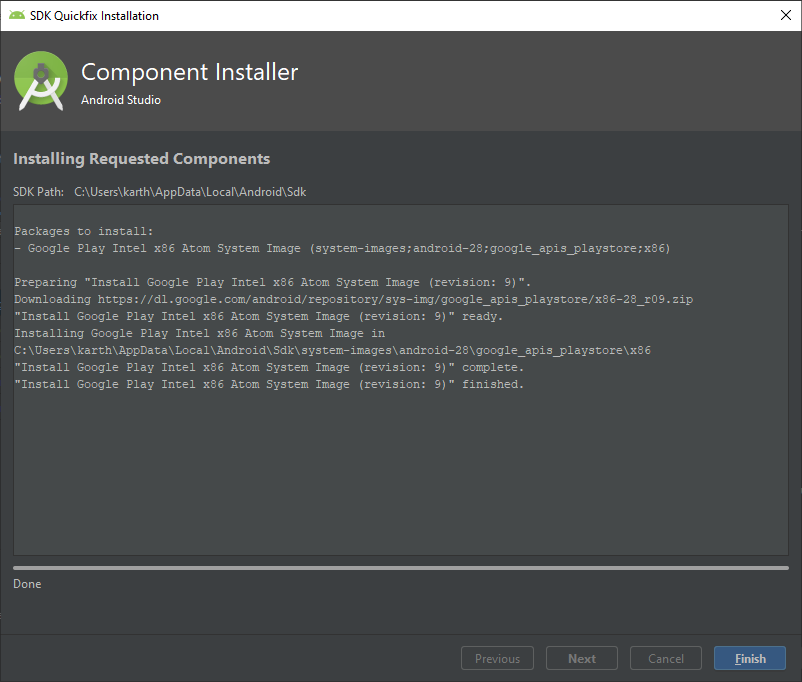802x682 pixels.
Task: Click the log line ending with 'finished.'
Action: tap(269, 384)
